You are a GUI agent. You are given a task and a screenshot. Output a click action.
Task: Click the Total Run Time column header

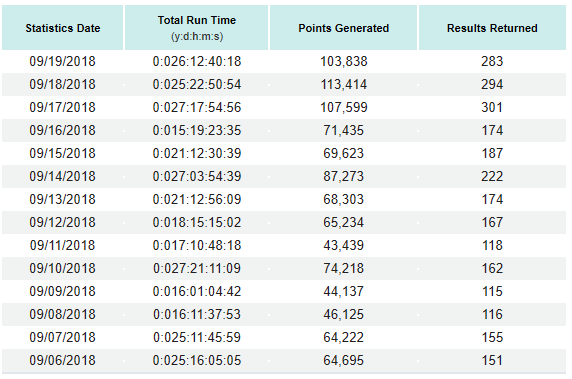point(197,28)
